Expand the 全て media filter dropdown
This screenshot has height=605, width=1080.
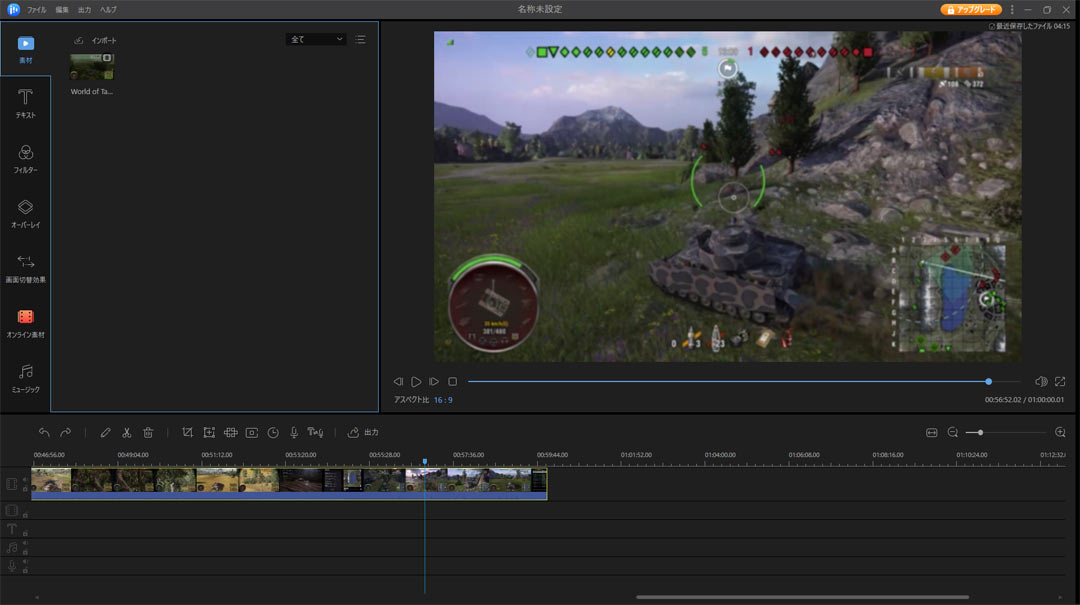click(x=315, y=39)
